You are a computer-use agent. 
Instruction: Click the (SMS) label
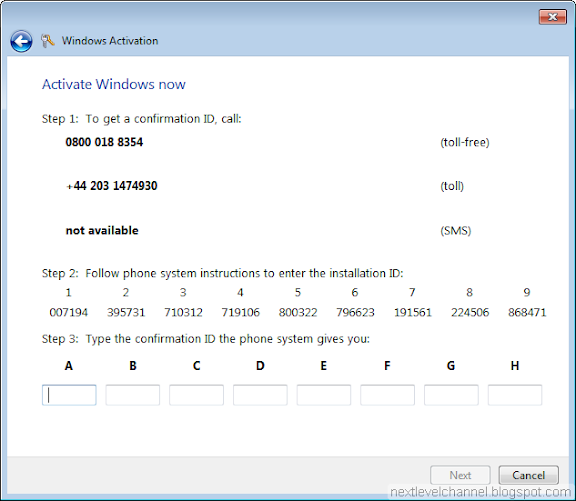pyautogui.click(x=456, y=231)
